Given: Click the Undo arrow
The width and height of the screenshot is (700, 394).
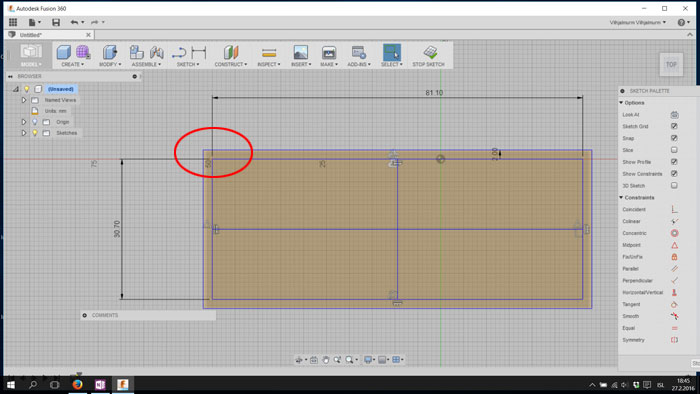Looking at the screenshot, I should click(74, 22).
